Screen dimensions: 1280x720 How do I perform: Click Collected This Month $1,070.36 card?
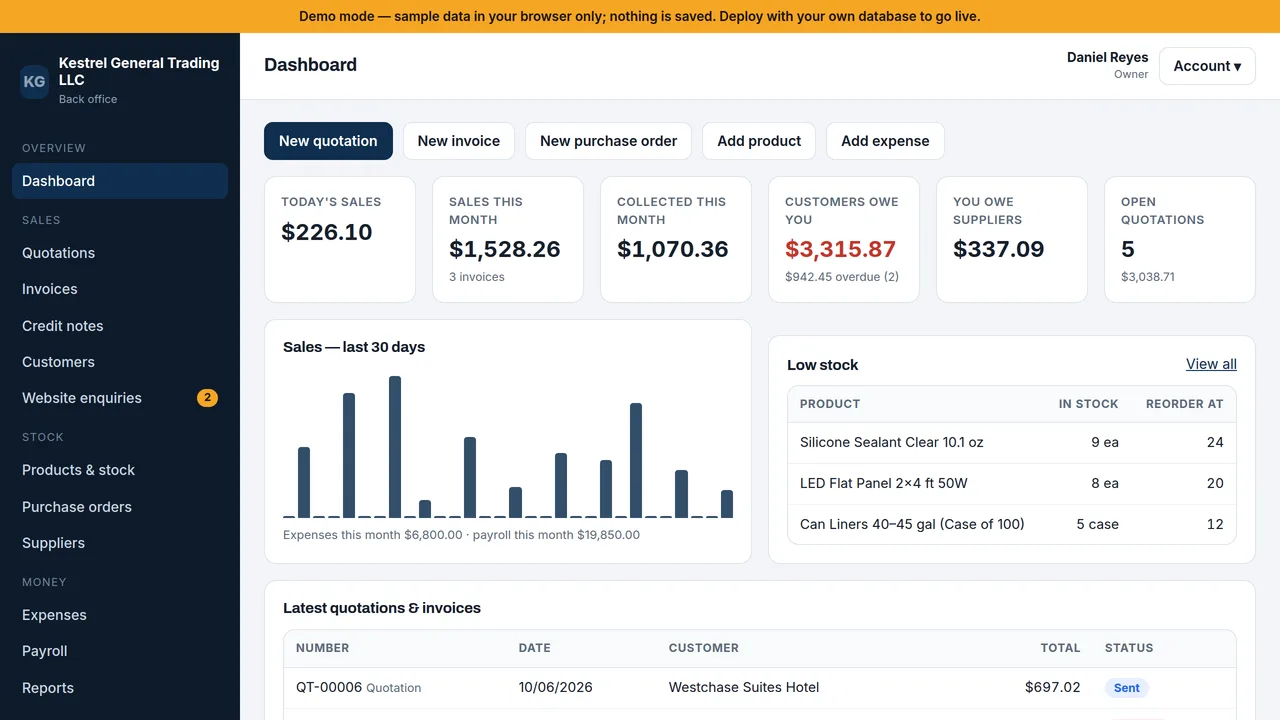pyautogui.click(x=676, y=240)
